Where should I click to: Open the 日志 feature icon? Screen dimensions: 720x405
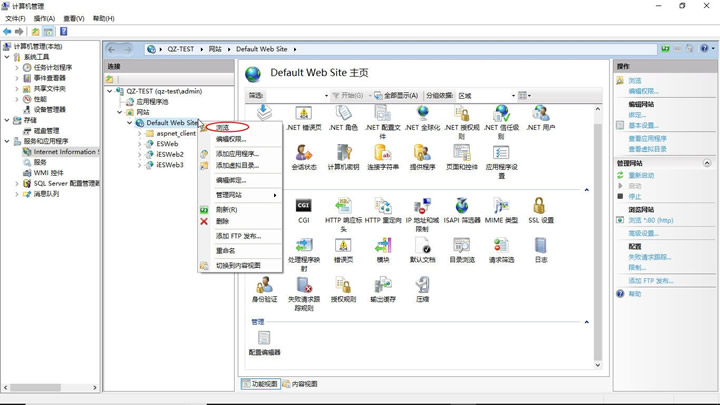point(540,248)
